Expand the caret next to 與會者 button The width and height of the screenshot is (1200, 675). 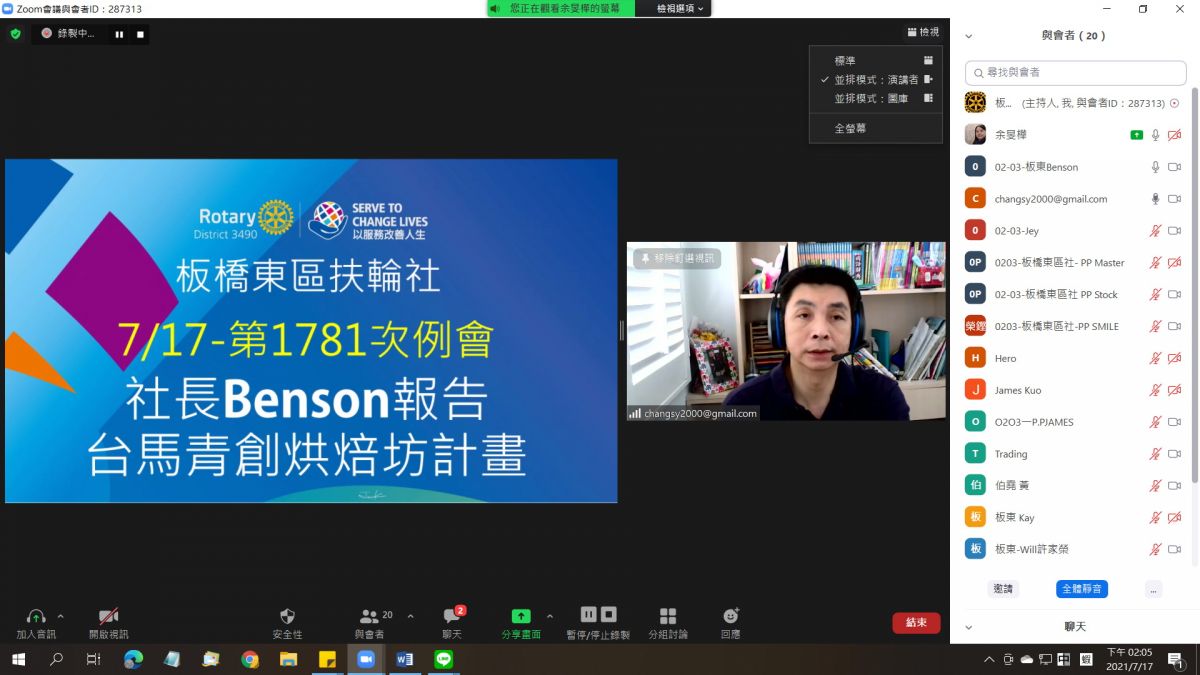pos(410,617)
